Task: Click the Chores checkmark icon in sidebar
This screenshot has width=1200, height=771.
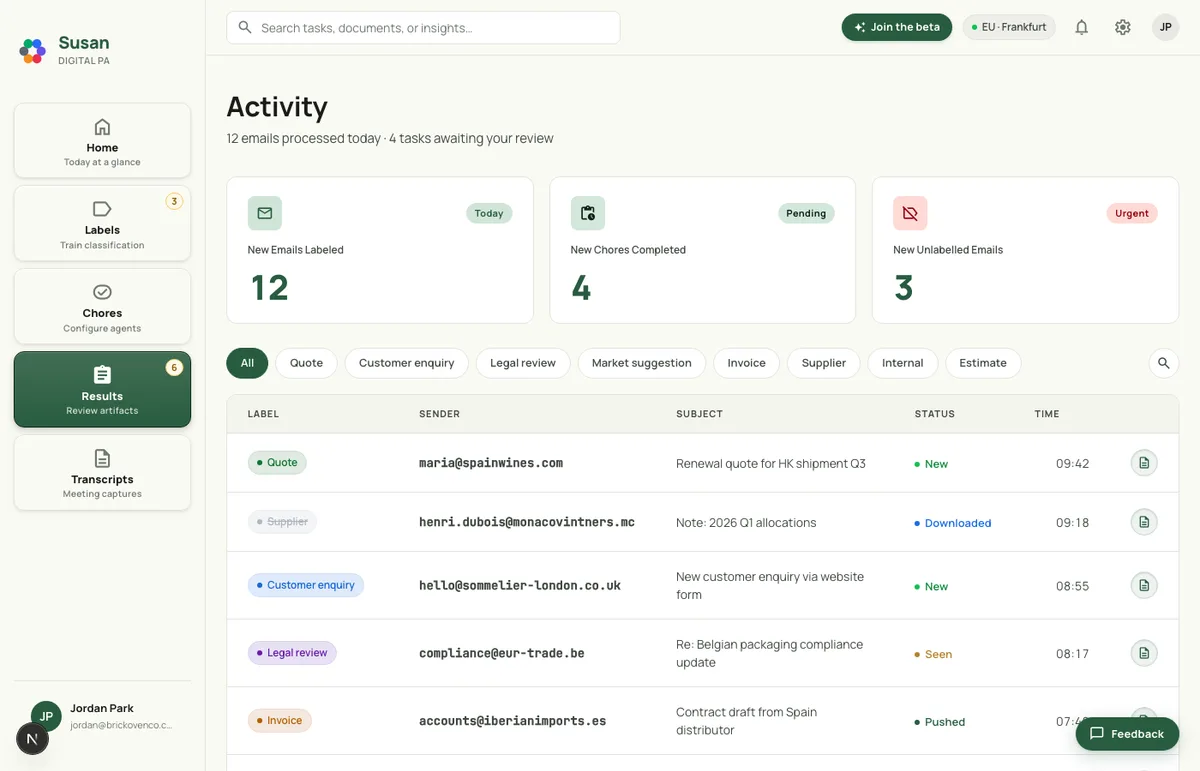Action: [x=102, y=292]
